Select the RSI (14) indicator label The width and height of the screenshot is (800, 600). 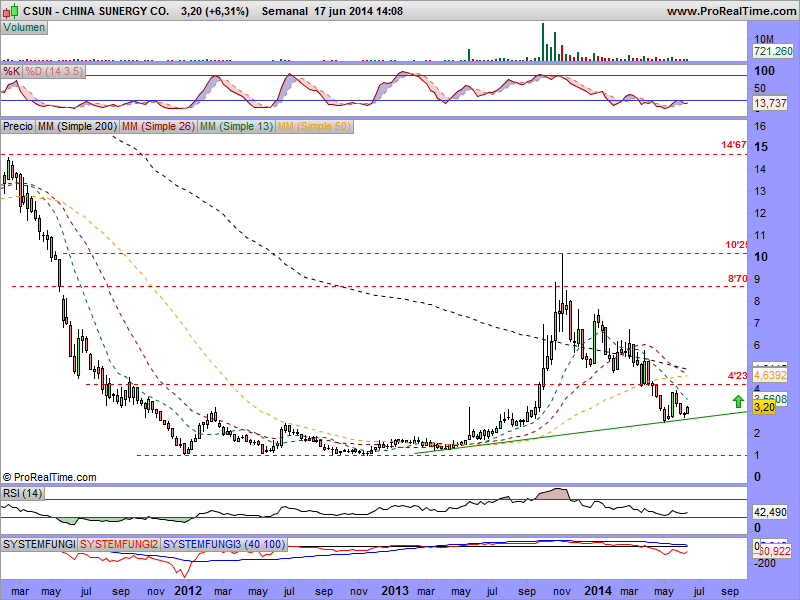tap(22, 493)
